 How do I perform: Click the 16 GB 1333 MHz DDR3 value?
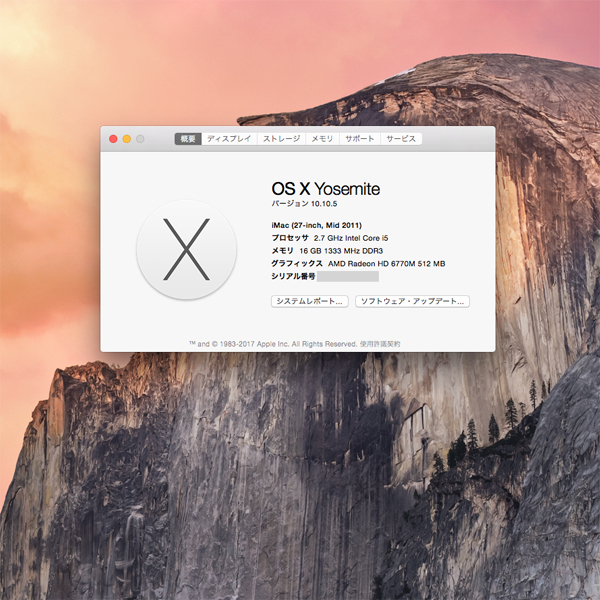[x=341, y=251]
